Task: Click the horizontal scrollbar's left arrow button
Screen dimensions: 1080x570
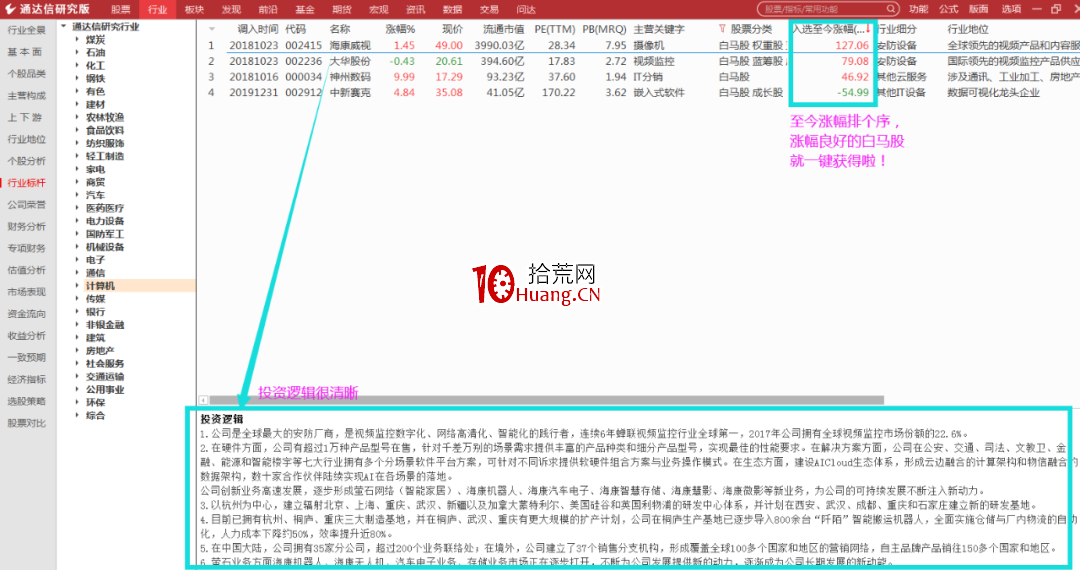Action: [203, 400]
